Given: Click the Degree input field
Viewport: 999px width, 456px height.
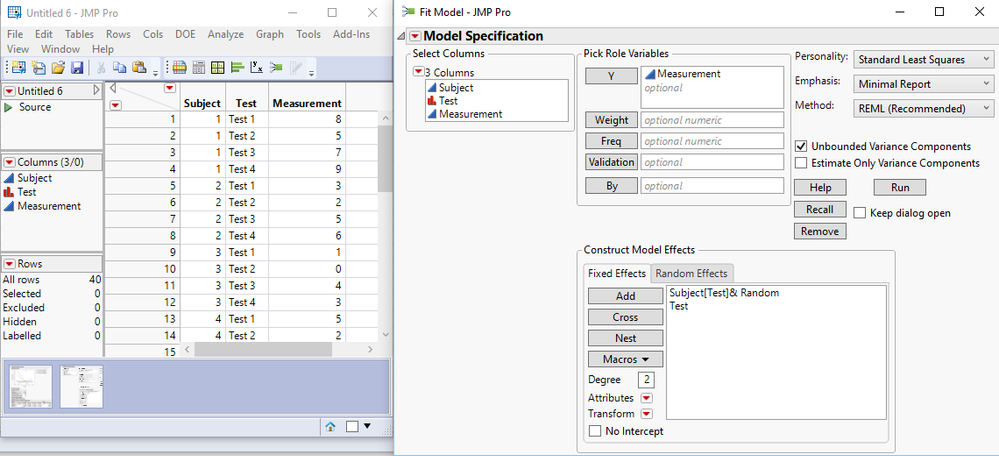Looking at the screenshot, I should [x=646, y=380].
